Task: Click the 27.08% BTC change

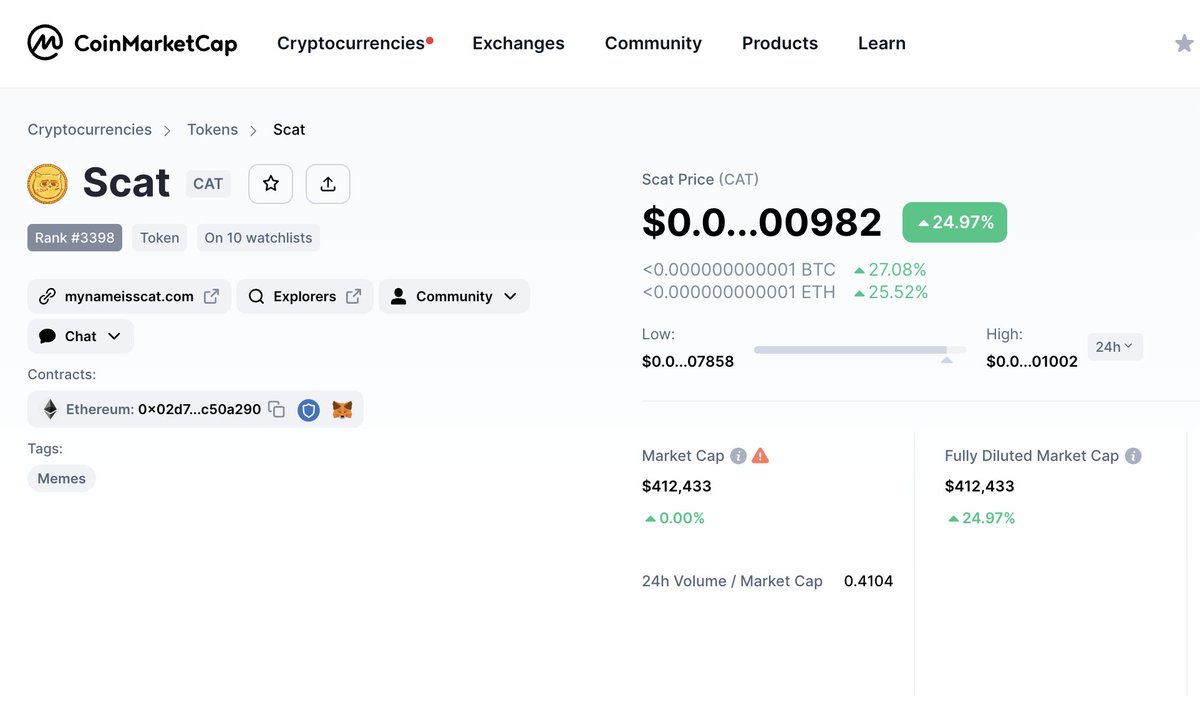Action: click(890, 270)
